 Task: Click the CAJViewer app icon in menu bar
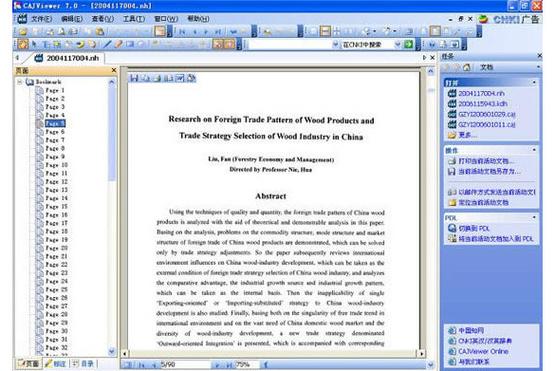pos(22,19)
